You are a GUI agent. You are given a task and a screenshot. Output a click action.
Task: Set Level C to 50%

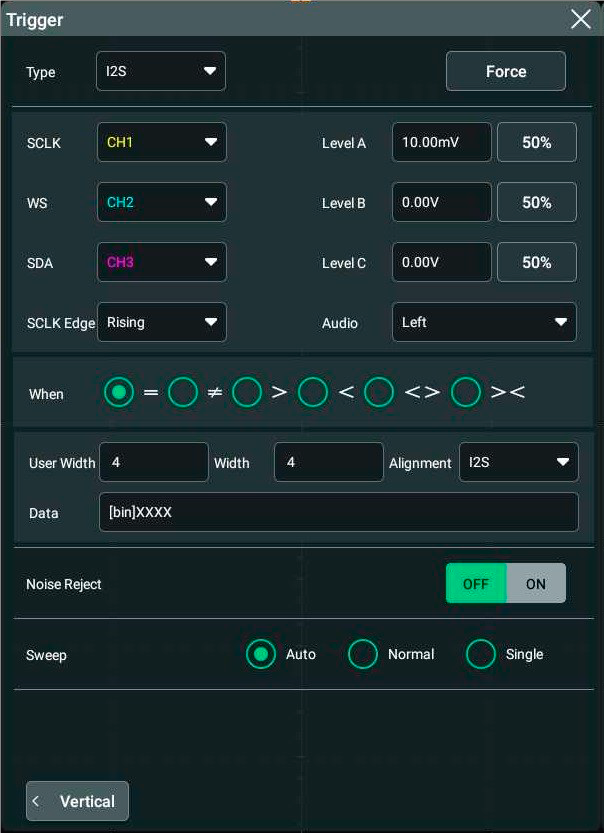[537, 262]
